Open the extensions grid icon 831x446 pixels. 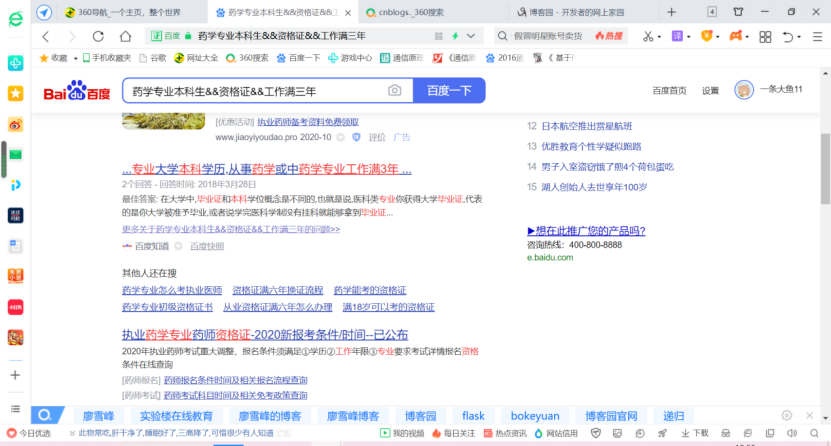[765, 37]
